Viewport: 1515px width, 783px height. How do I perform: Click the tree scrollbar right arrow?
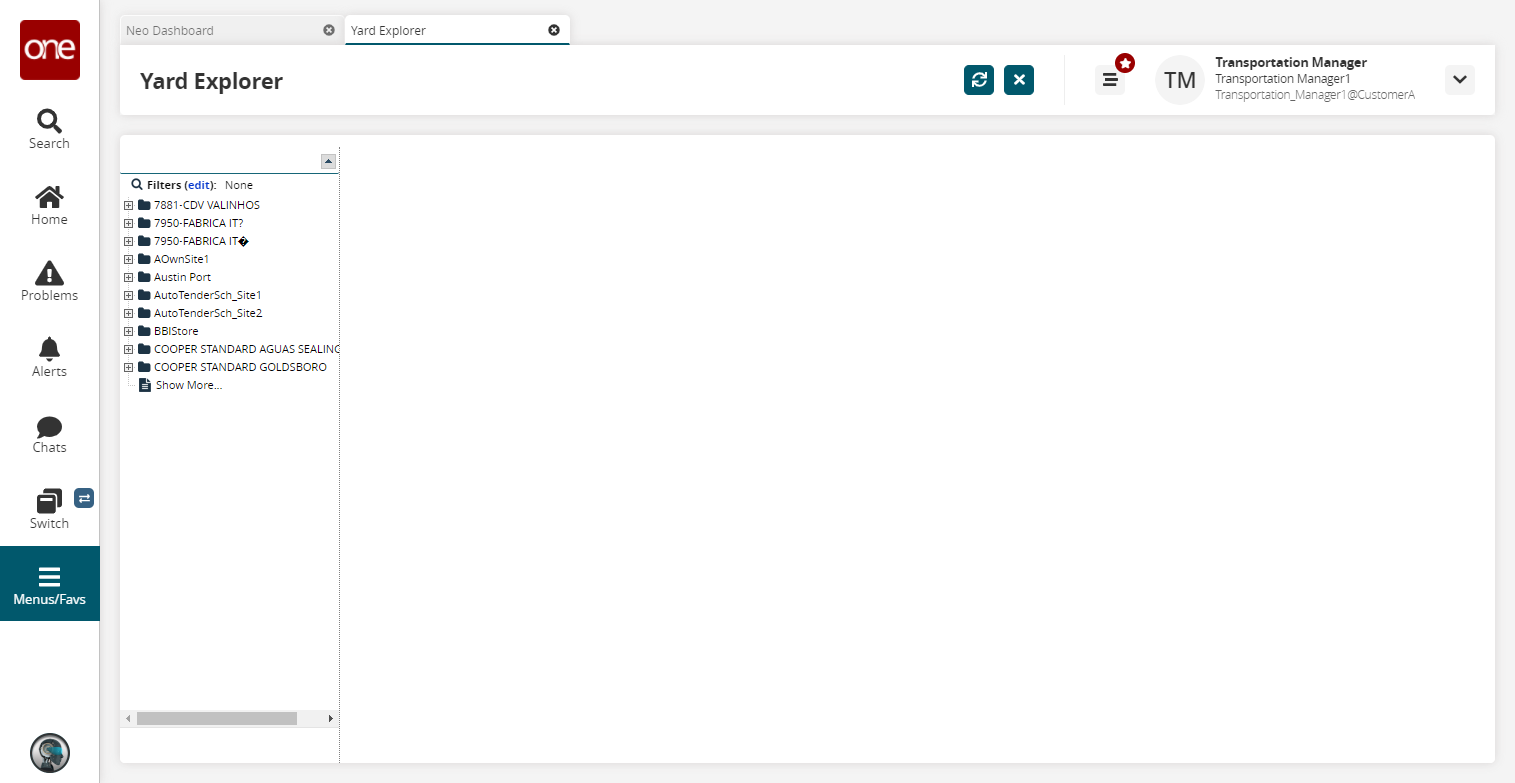331,718
